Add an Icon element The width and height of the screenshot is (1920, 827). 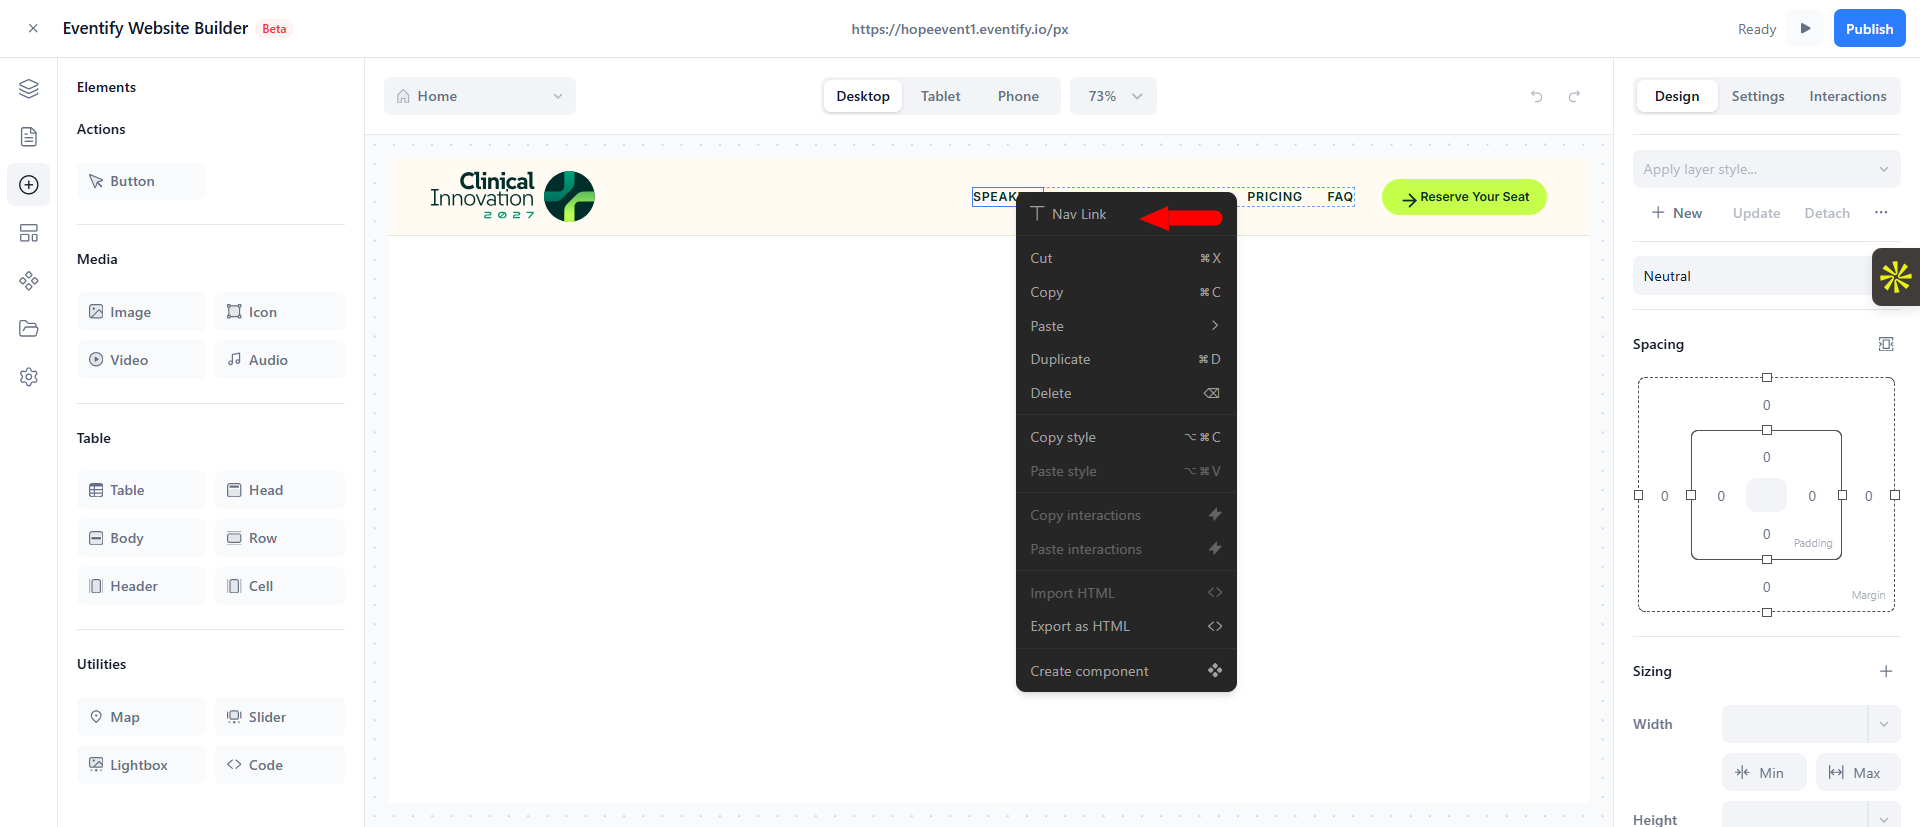[280, 312]
